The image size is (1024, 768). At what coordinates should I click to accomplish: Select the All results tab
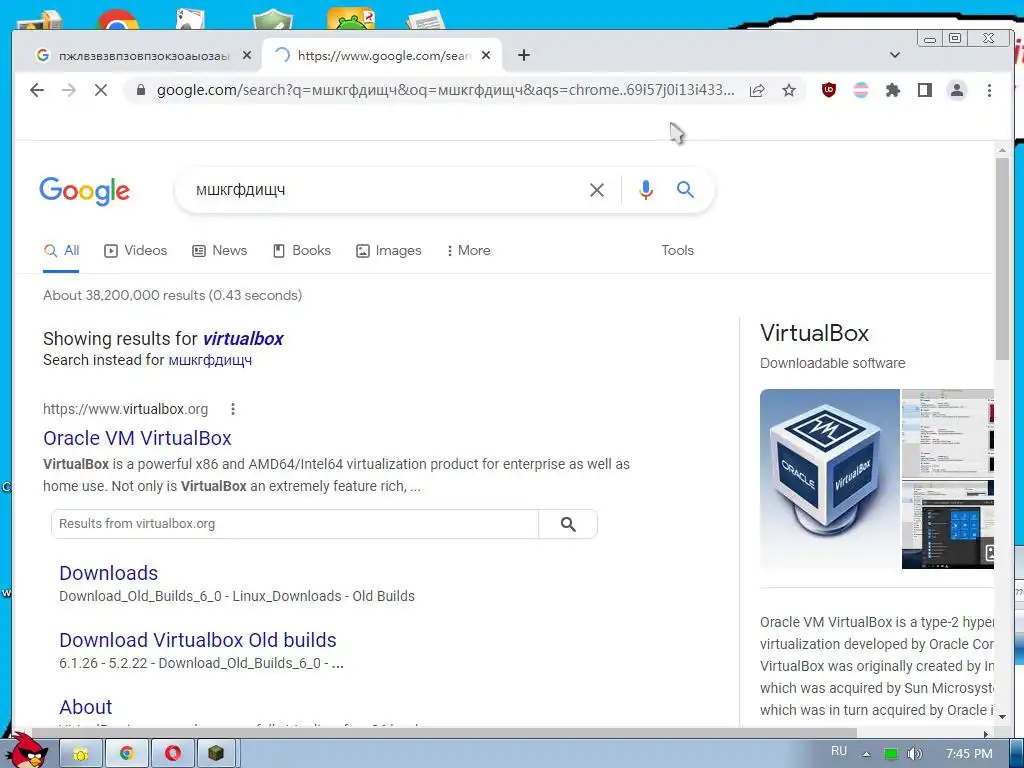point(61,251)
